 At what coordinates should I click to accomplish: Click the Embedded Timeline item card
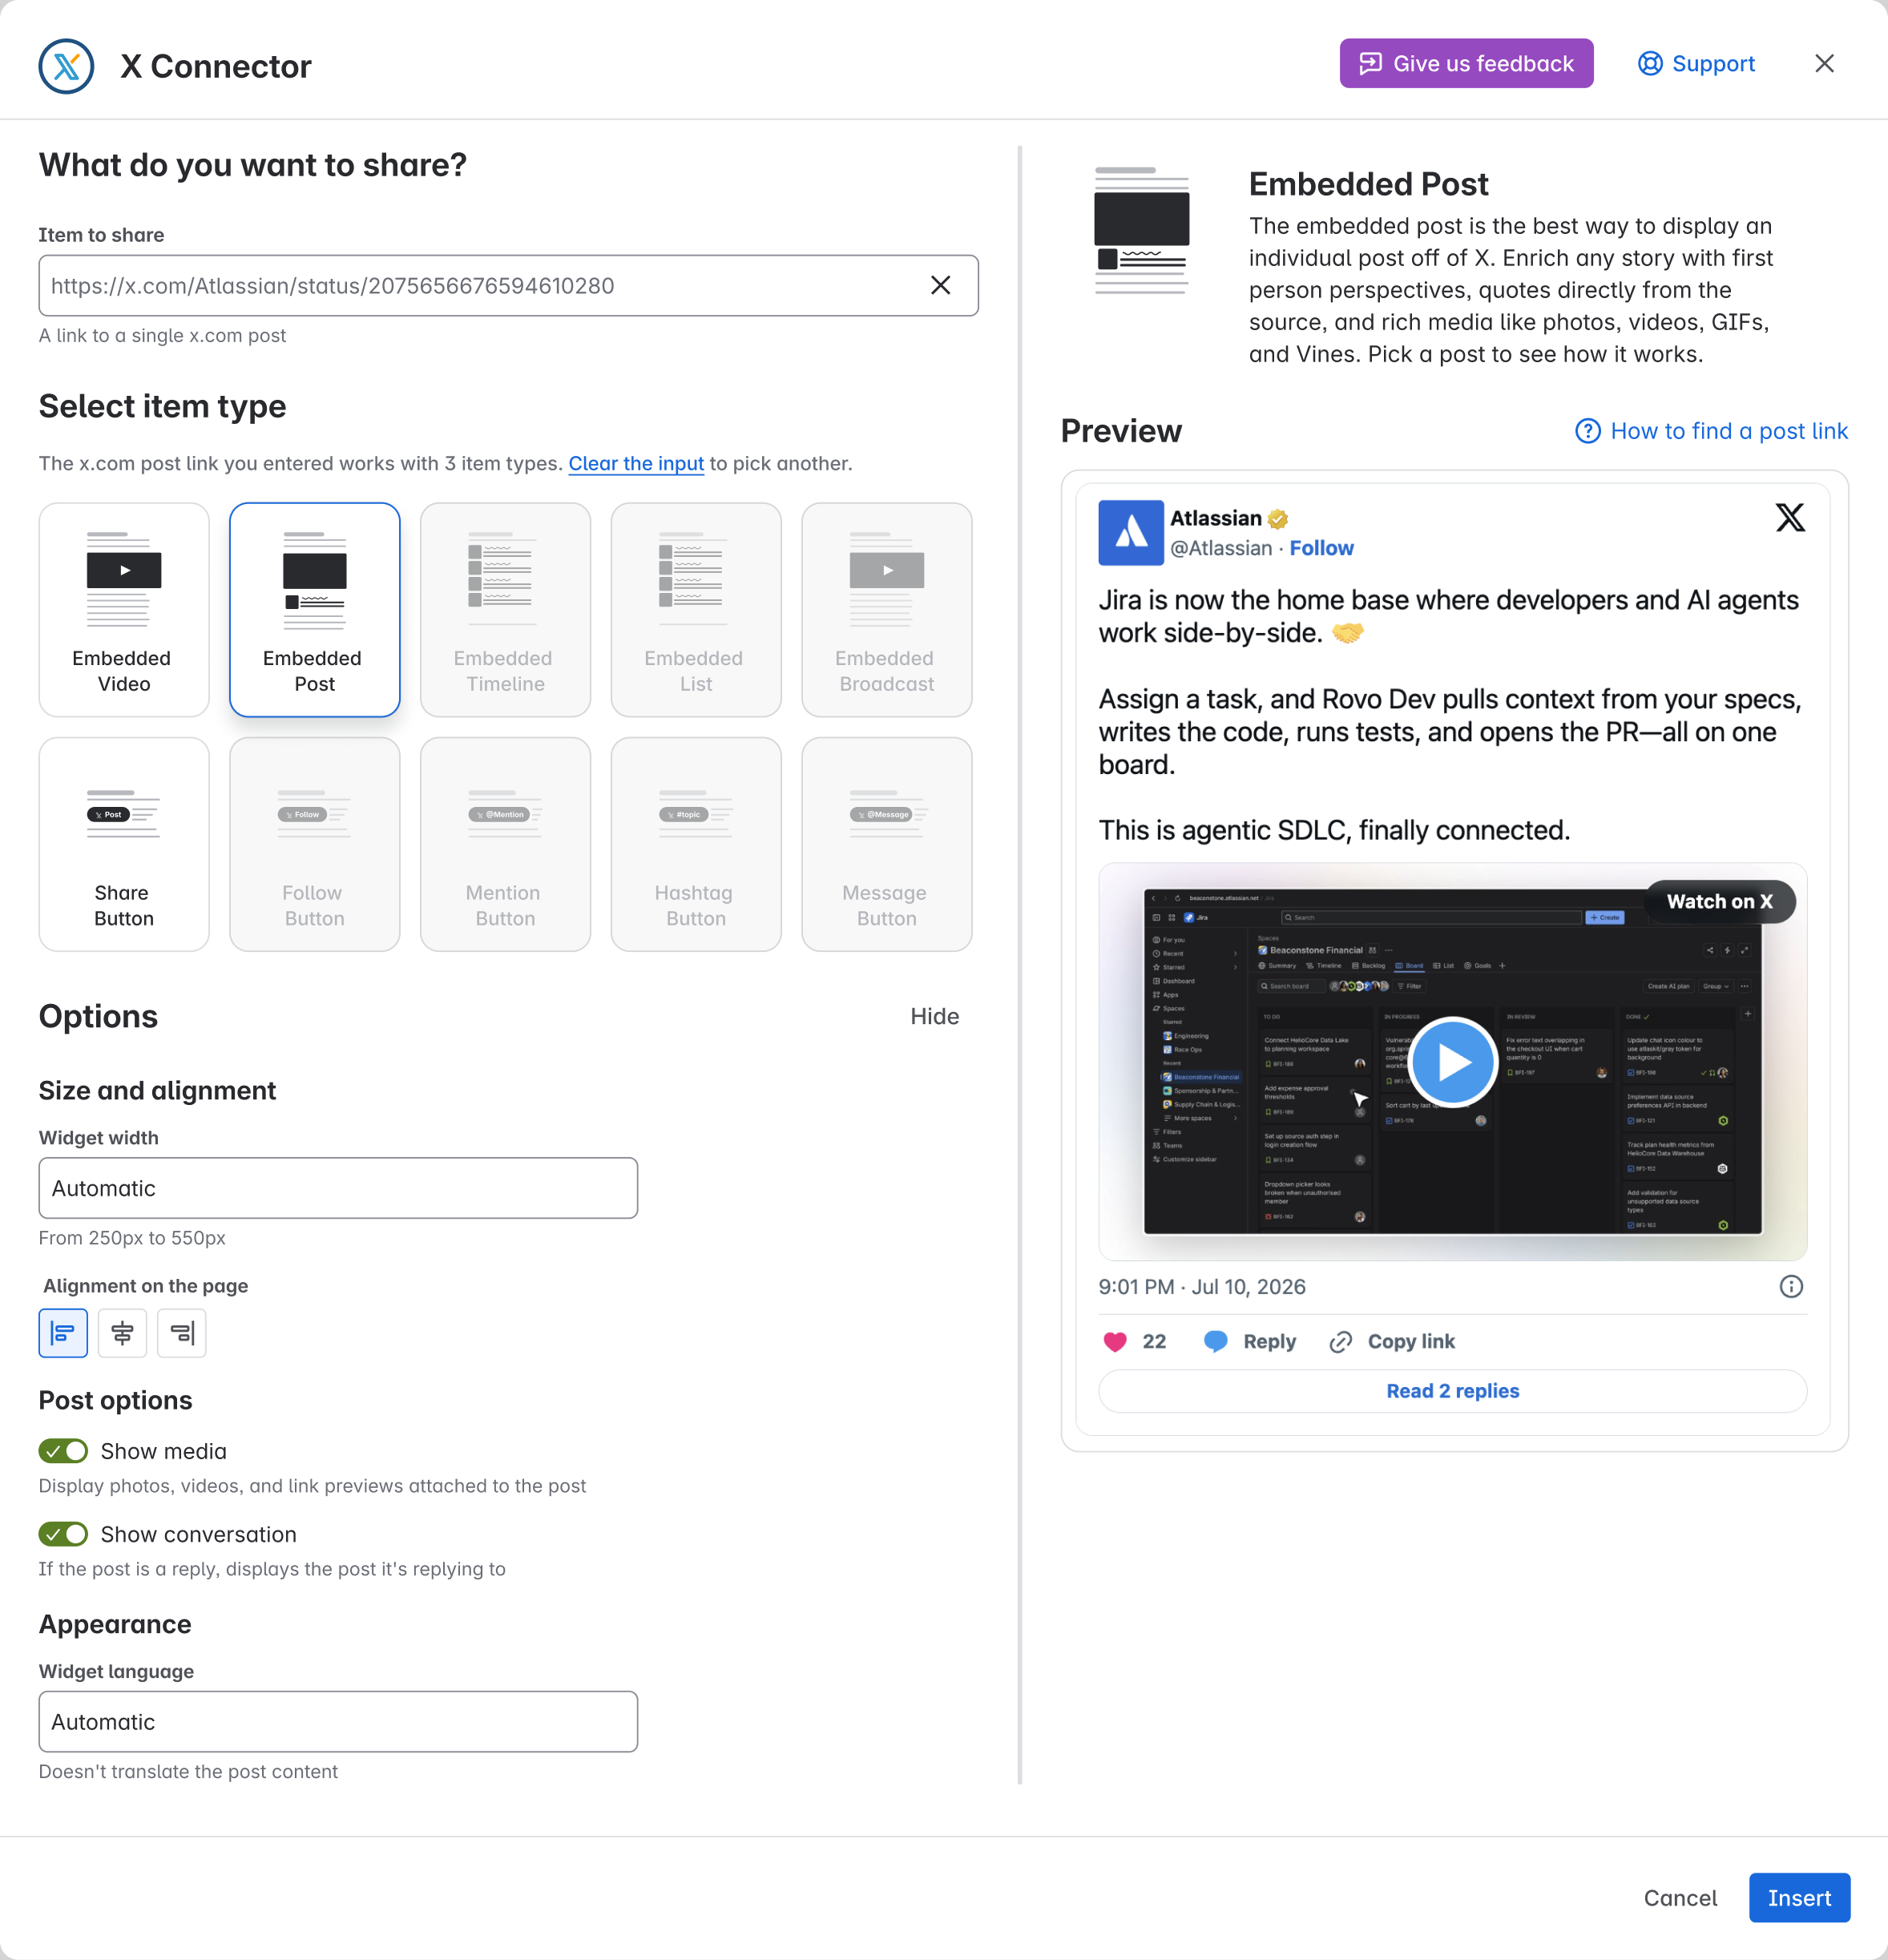[x=505, y=609]
